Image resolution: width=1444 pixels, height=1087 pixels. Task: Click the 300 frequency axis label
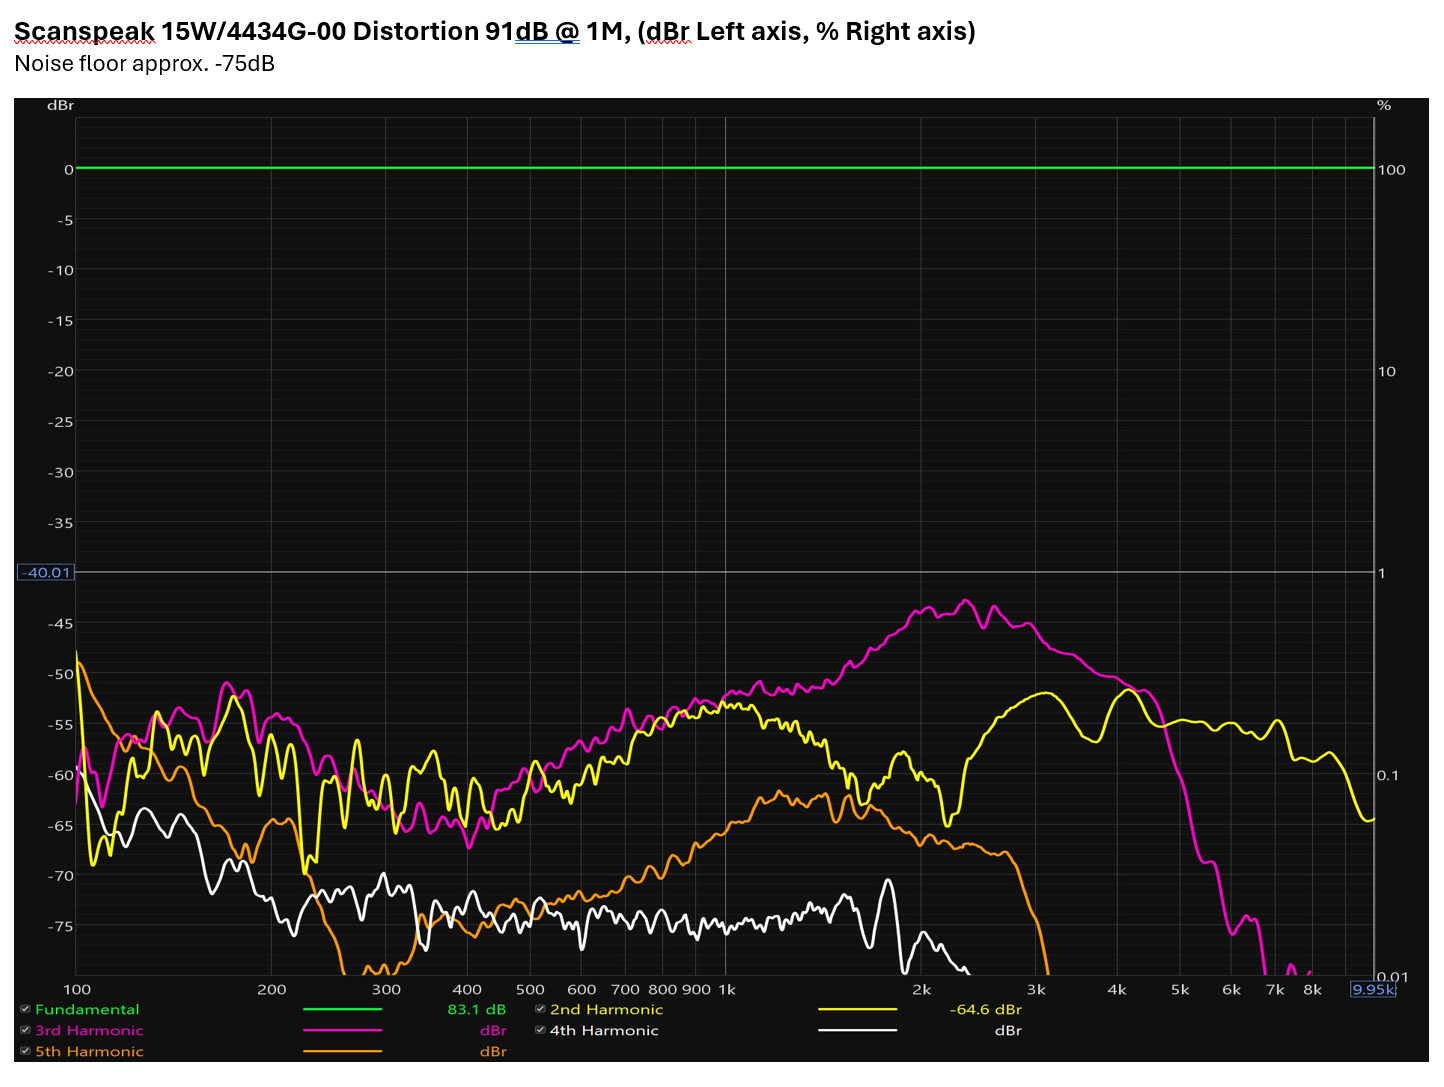[386, 990]
